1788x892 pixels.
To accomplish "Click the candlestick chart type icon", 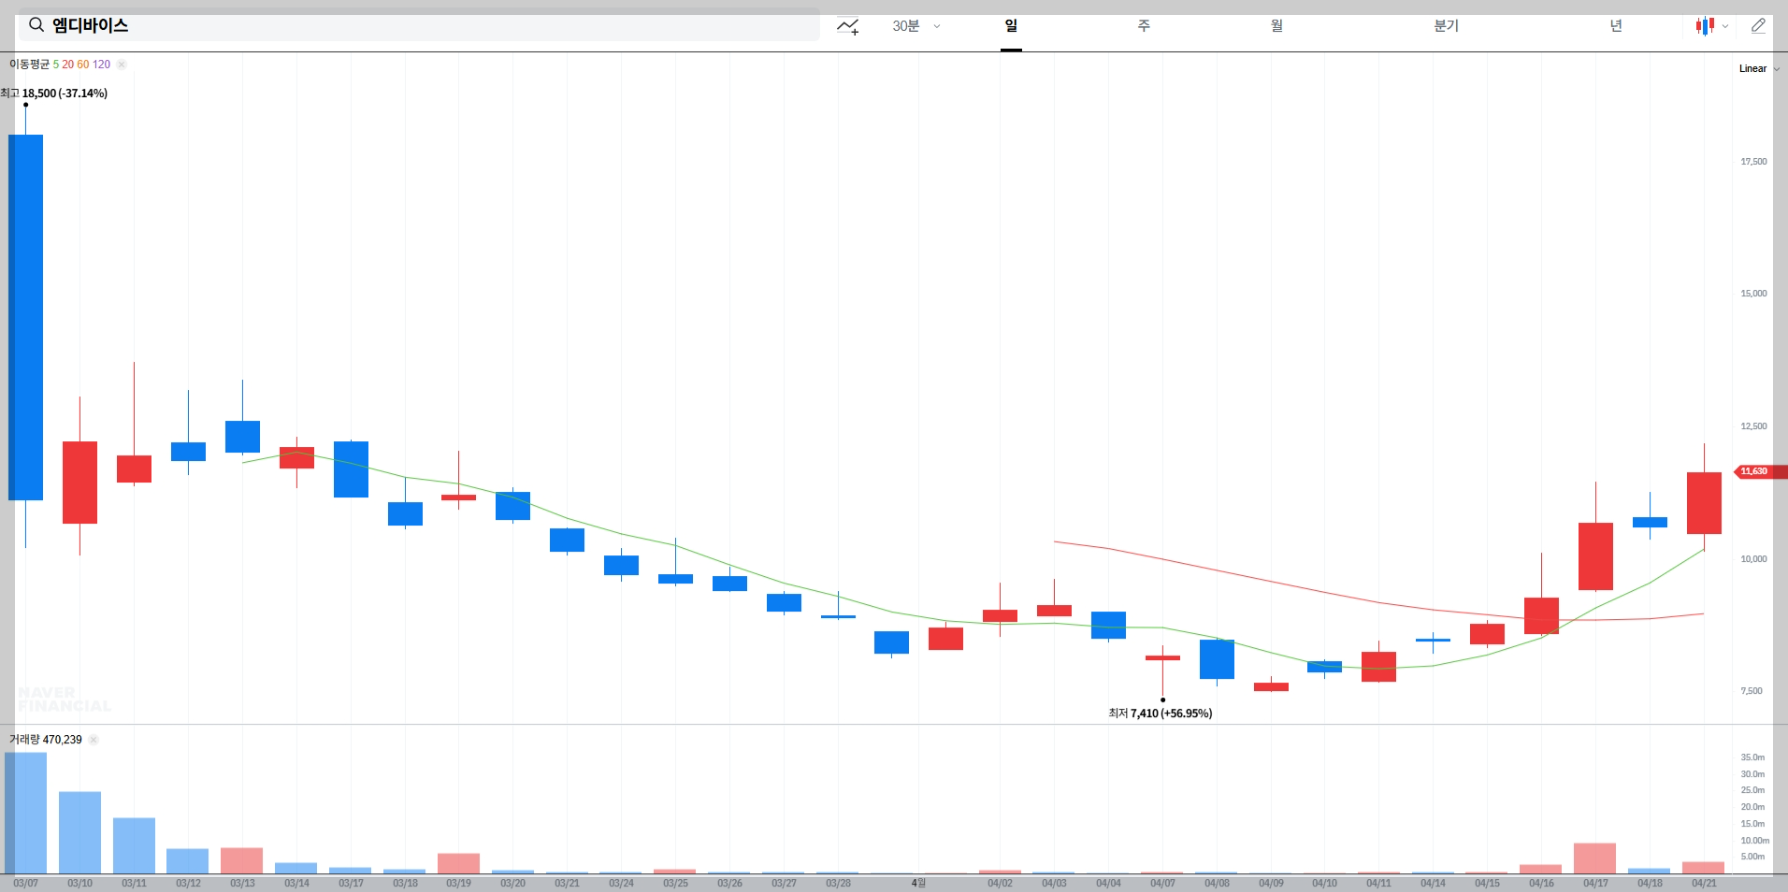I will (x=1705, y=26).
